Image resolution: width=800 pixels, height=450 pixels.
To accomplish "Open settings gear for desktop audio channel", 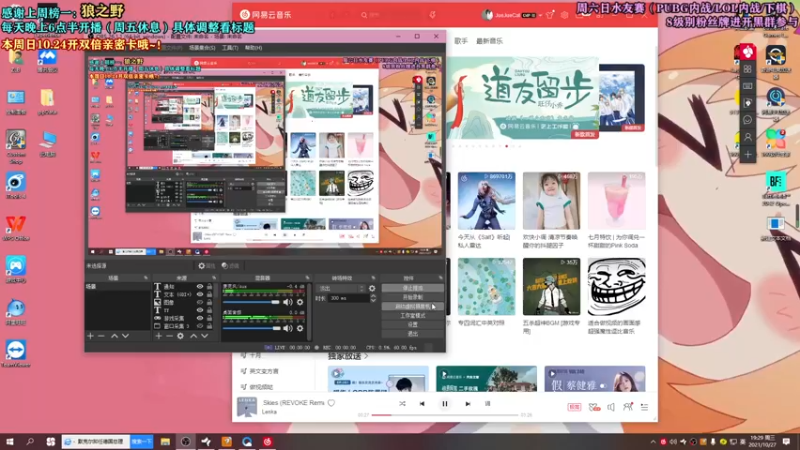I will [x=300, y=328].
